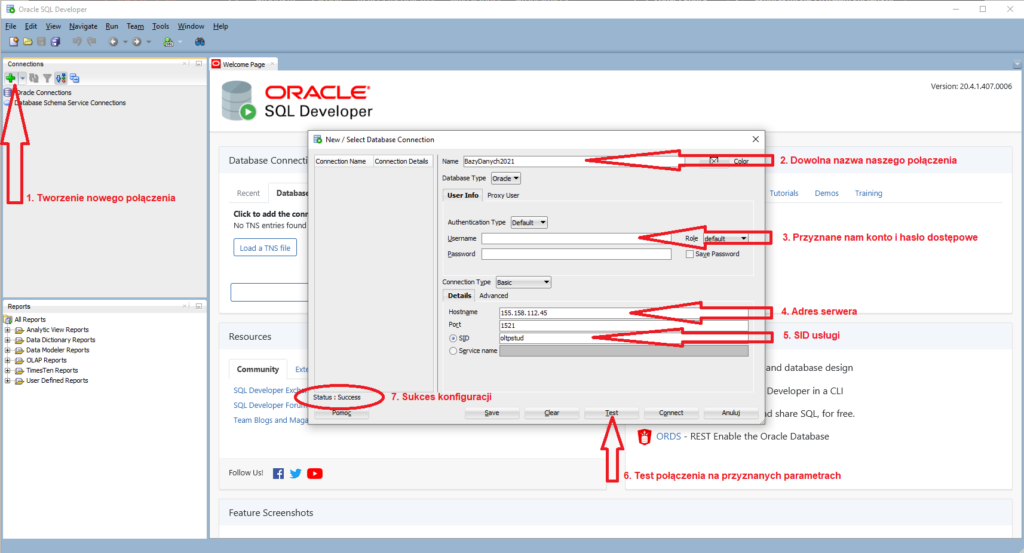Viewport: 1024px width, 553px height.
Task: Click into the Password input field
Action: tap(575, 254)
